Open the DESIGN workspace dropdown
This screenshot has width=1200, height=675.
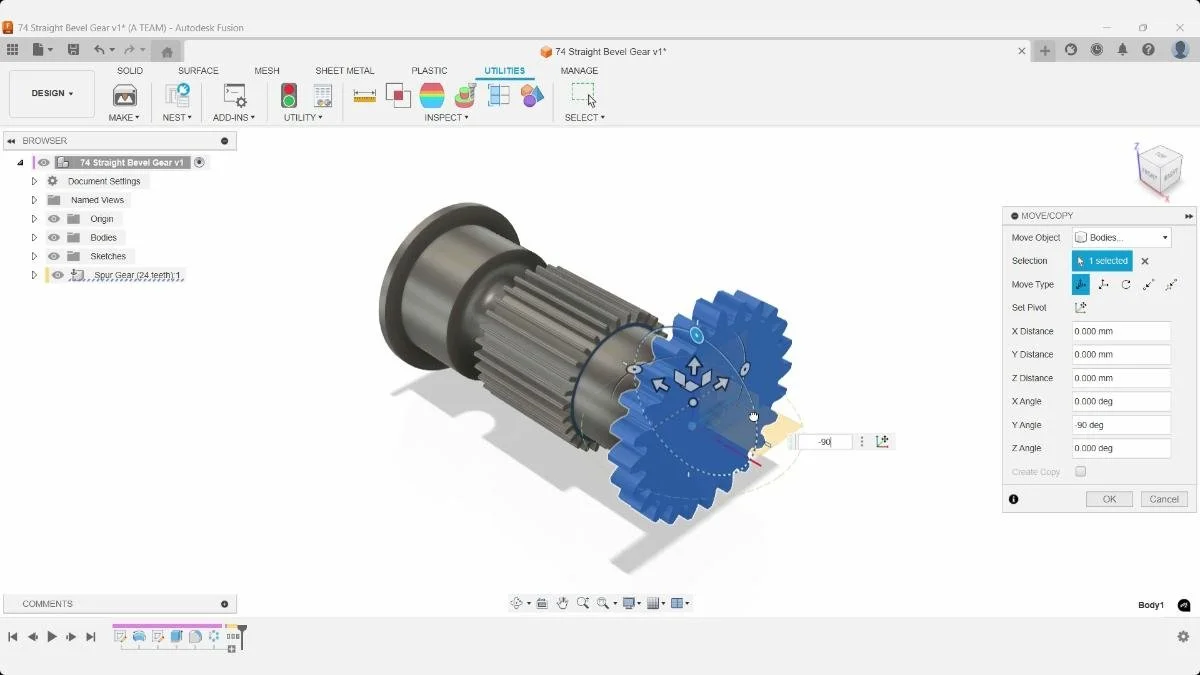[x=52, y=93]
